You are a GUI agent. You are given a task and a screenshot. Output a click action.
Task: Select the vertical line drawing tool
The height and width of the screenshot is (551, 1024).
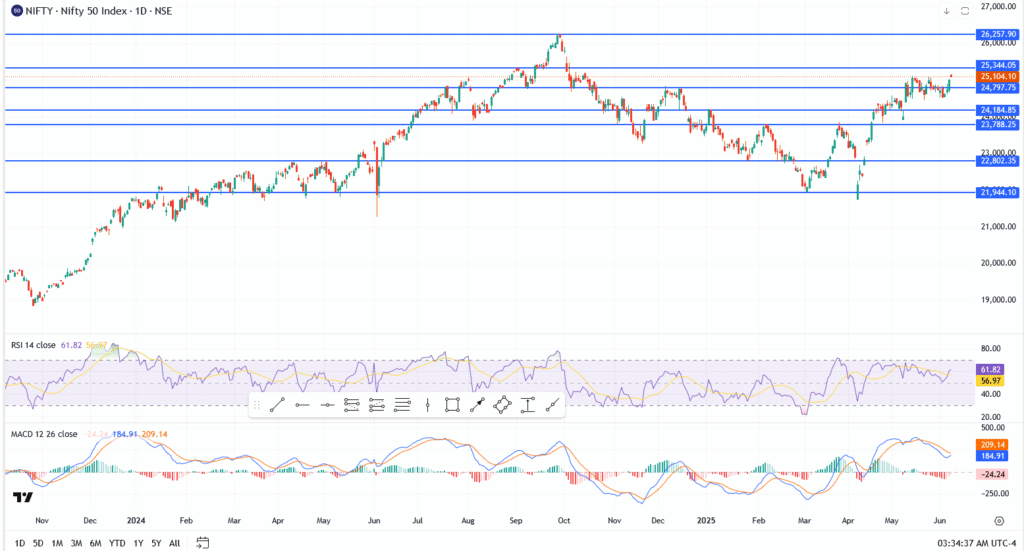click(427, 405)
